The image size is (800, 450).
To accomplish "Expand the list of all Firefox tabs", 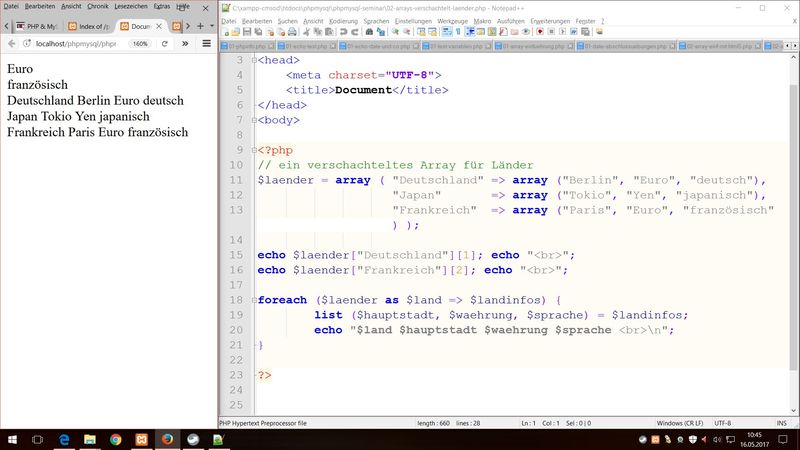I will pos(211,25).
